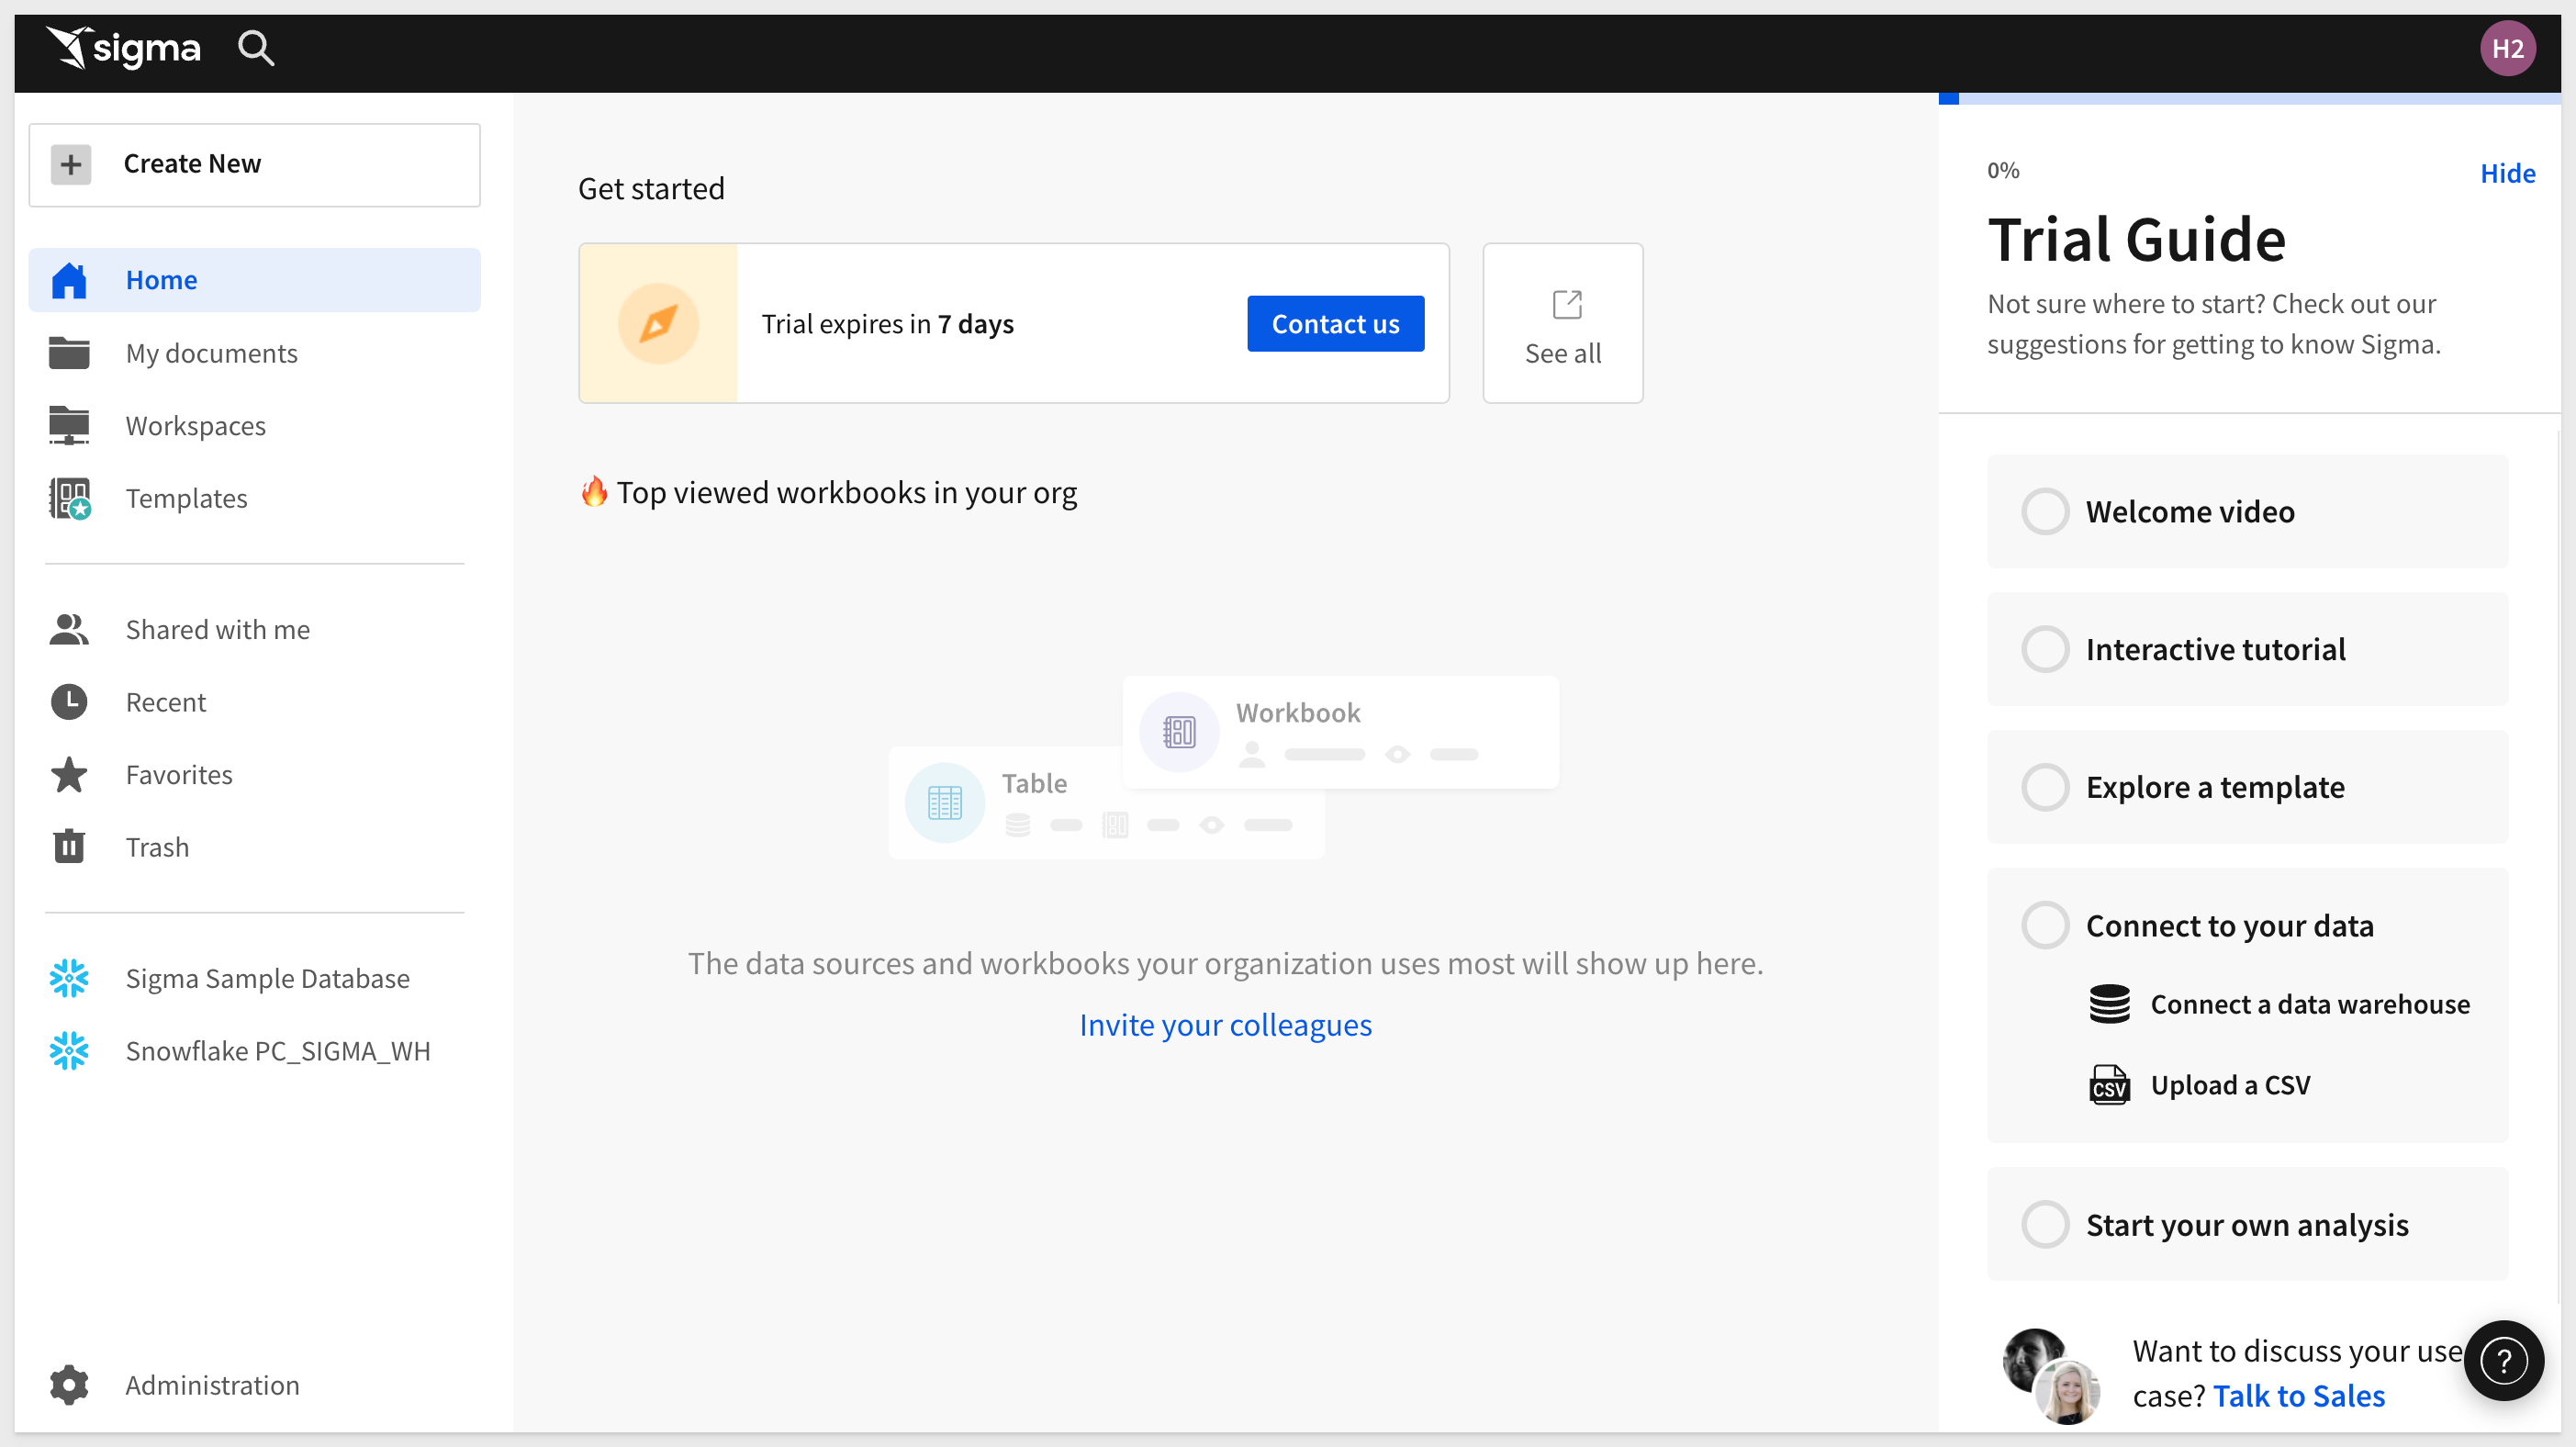Click the Workspaces network folder icon

69,425
